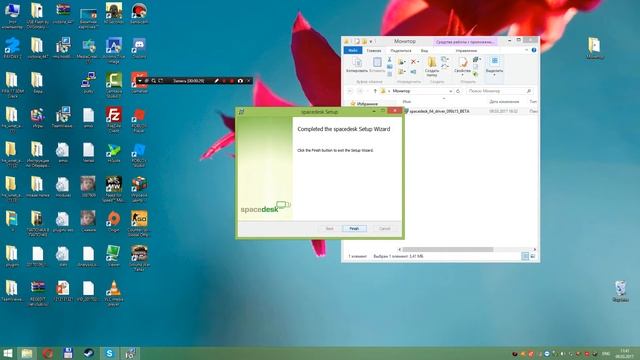Screen dimensions: 640x360
Task: Click the Windows Start button
Action: pyautogui.click(x=7, y=353)
